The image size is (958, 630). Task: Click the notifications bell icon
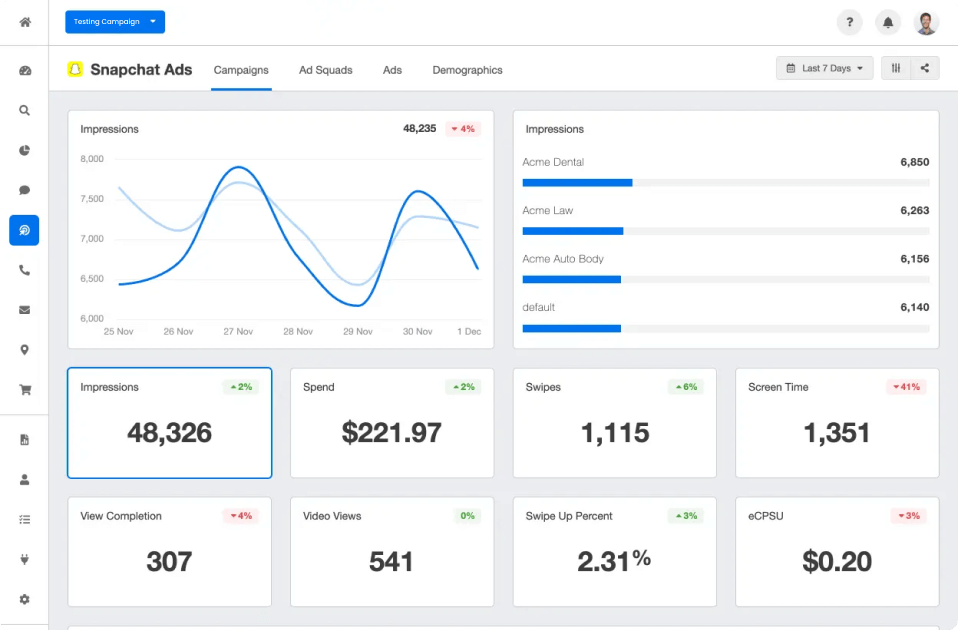(887, 22)
